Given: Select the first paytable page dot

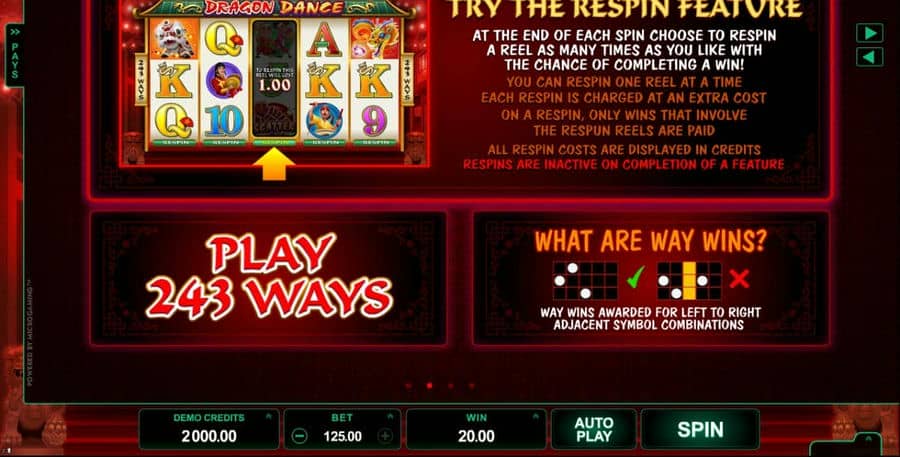Looking at the screenshot, I should click(x=408, y=386).
